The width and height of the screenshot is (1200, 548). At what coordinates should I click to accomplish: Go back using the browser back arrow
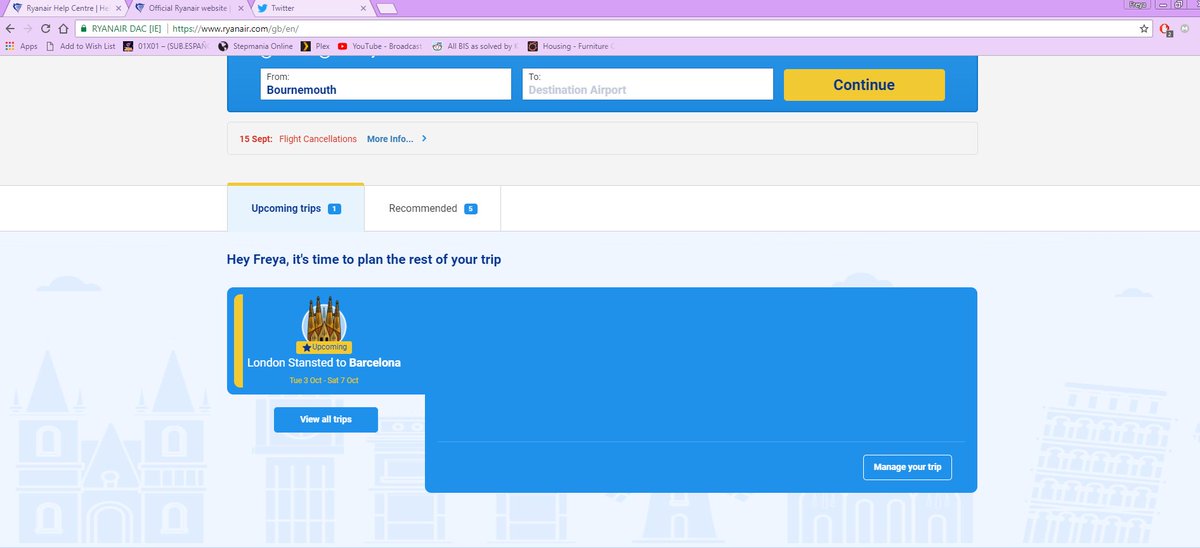[x=10, y=29]
